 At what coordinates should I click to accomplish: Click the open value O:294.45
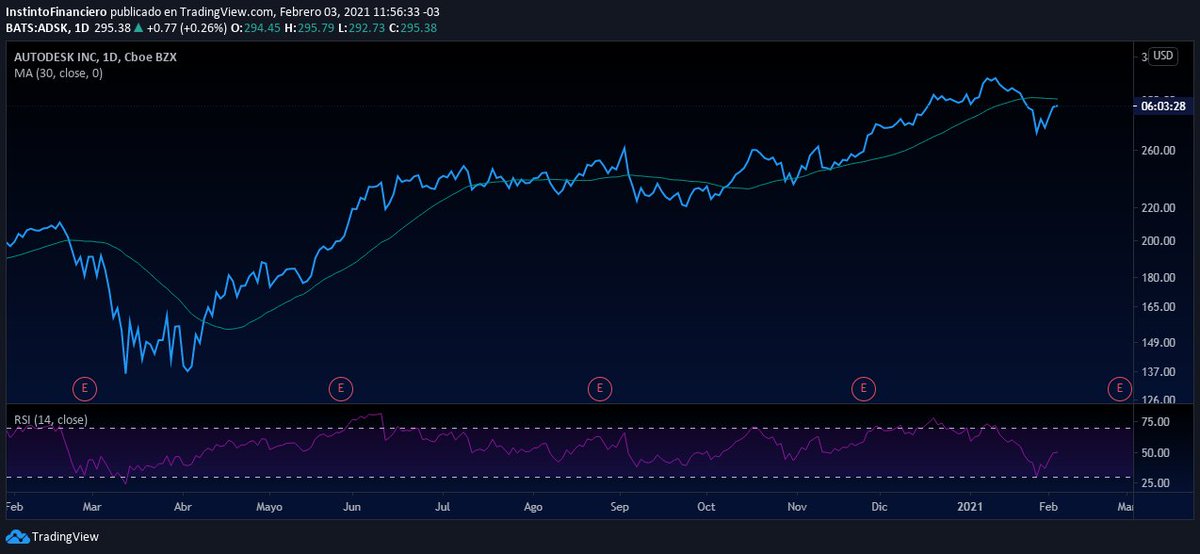click(x=258, y=27)
